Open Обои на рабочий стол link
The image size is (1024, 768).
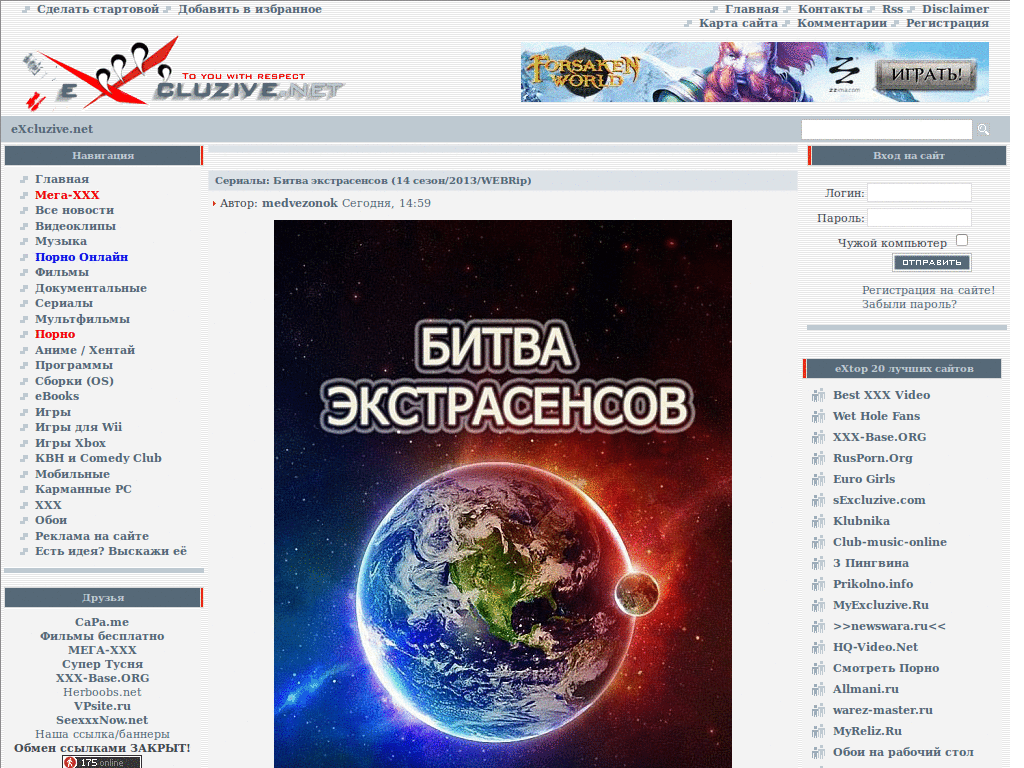(x=903, y=752)
